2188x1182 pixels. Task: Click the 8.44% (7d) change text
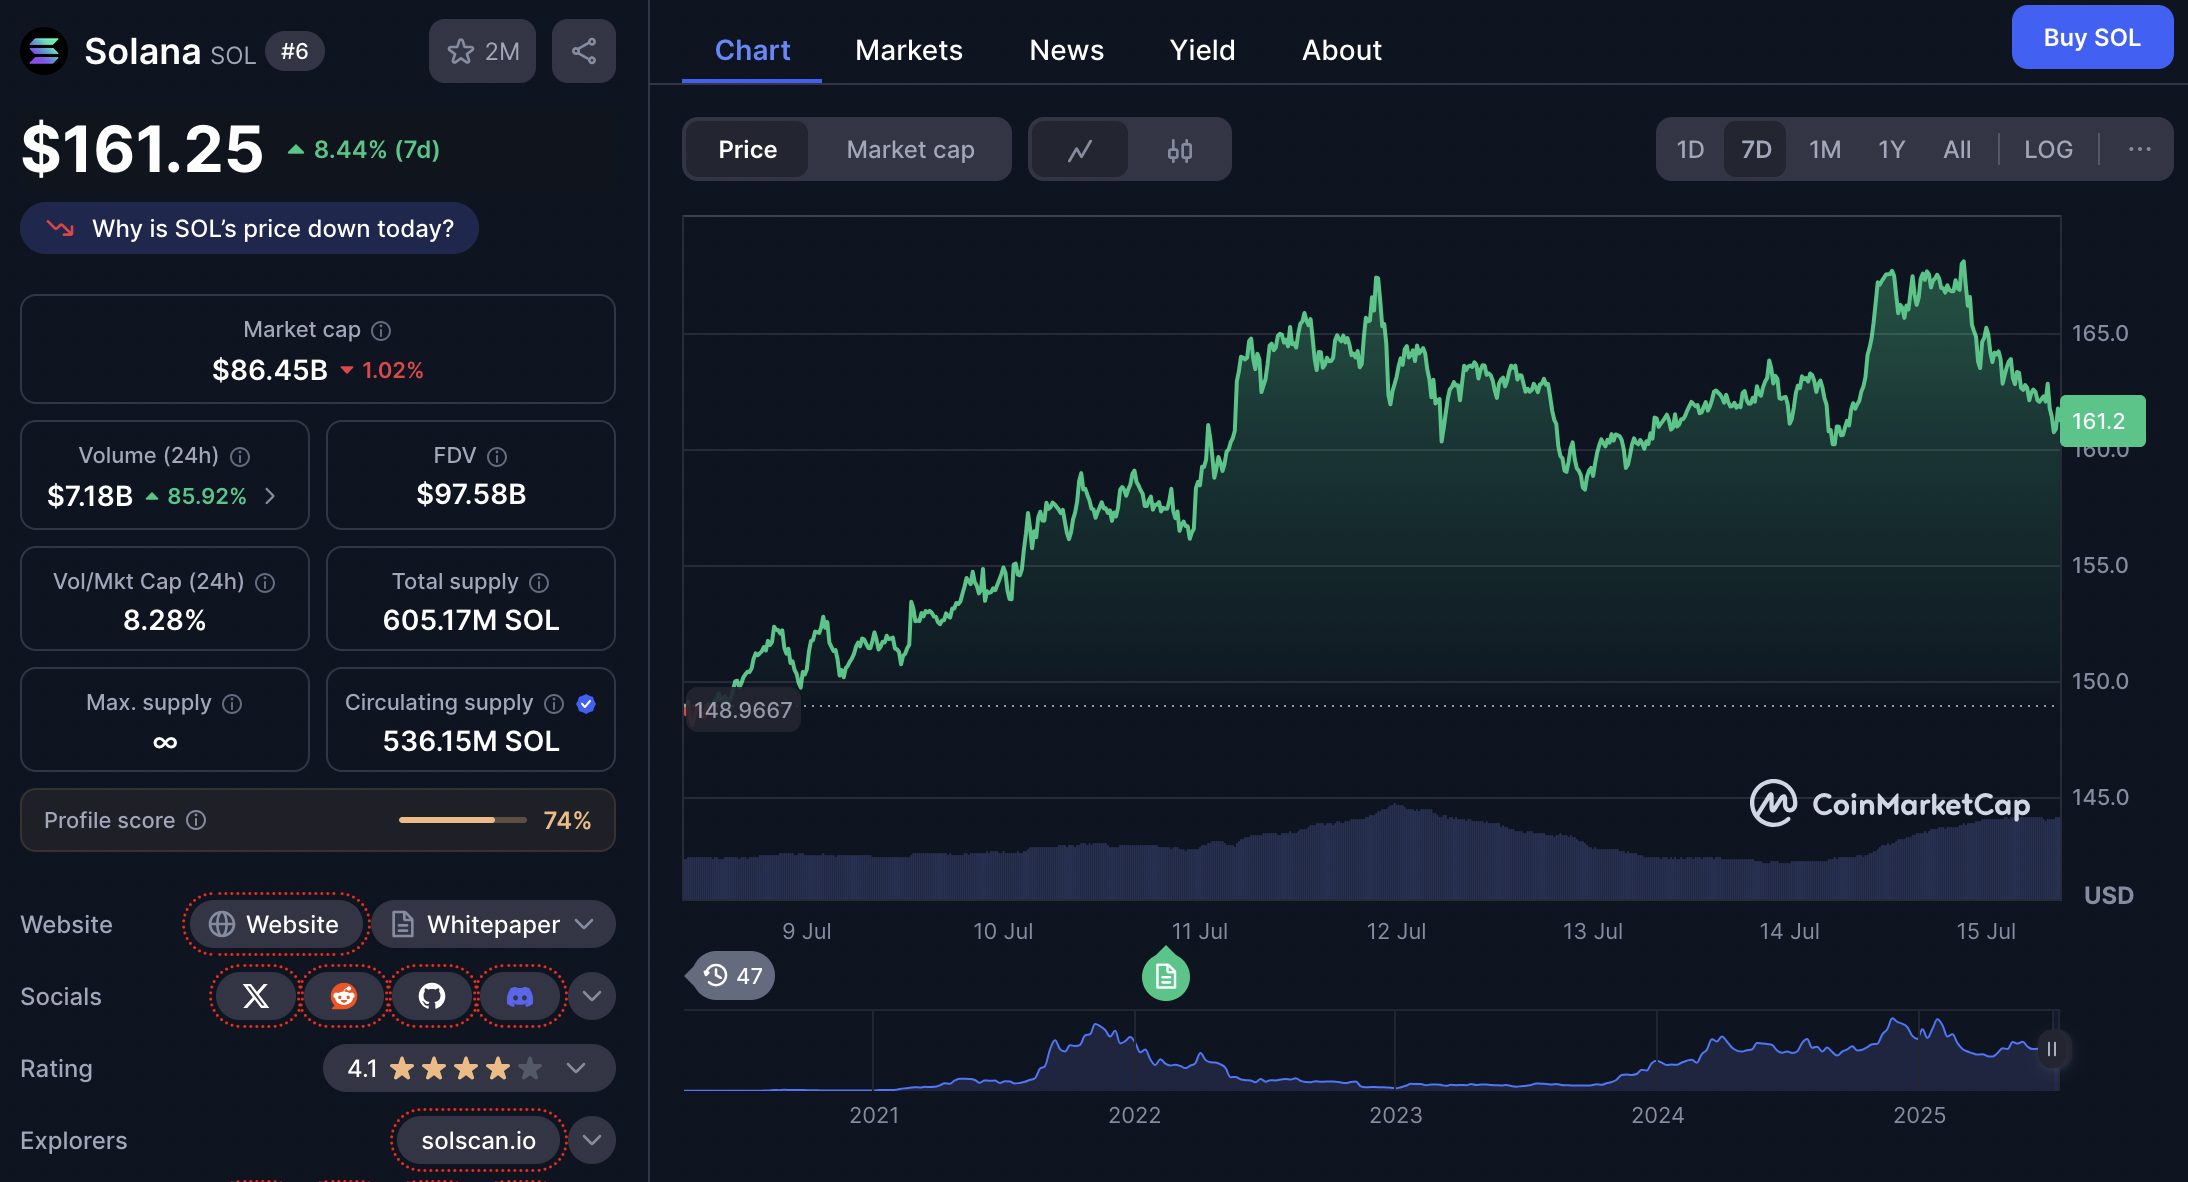(376, 150)
